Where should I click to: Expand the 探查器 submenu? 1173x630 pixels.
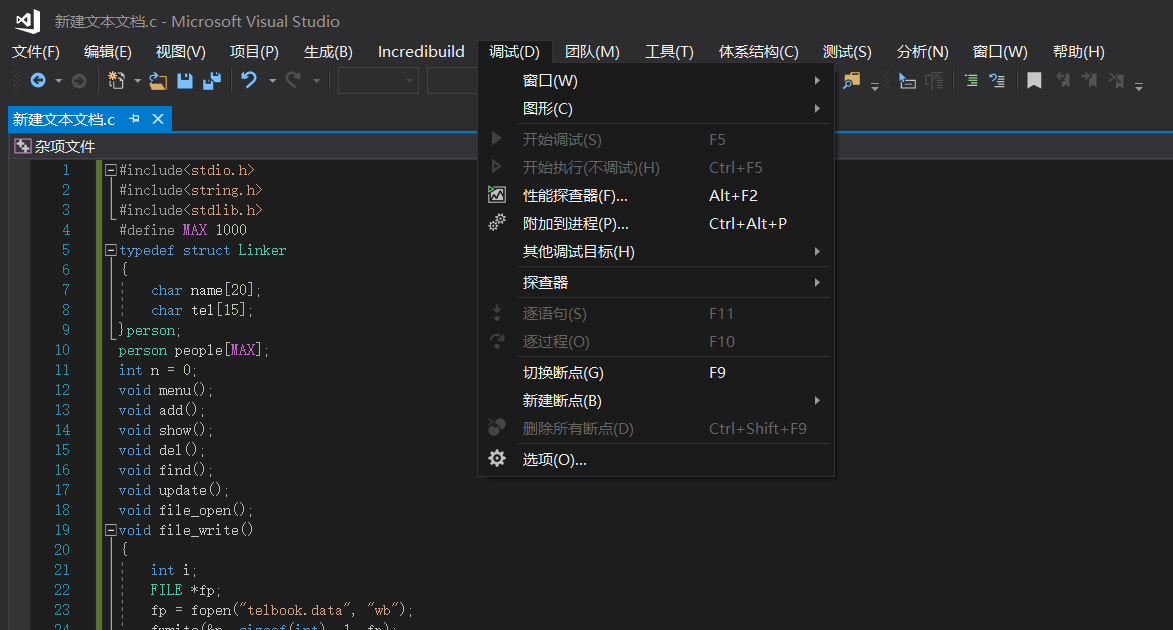pyautogui.click(x=818, y=282)
